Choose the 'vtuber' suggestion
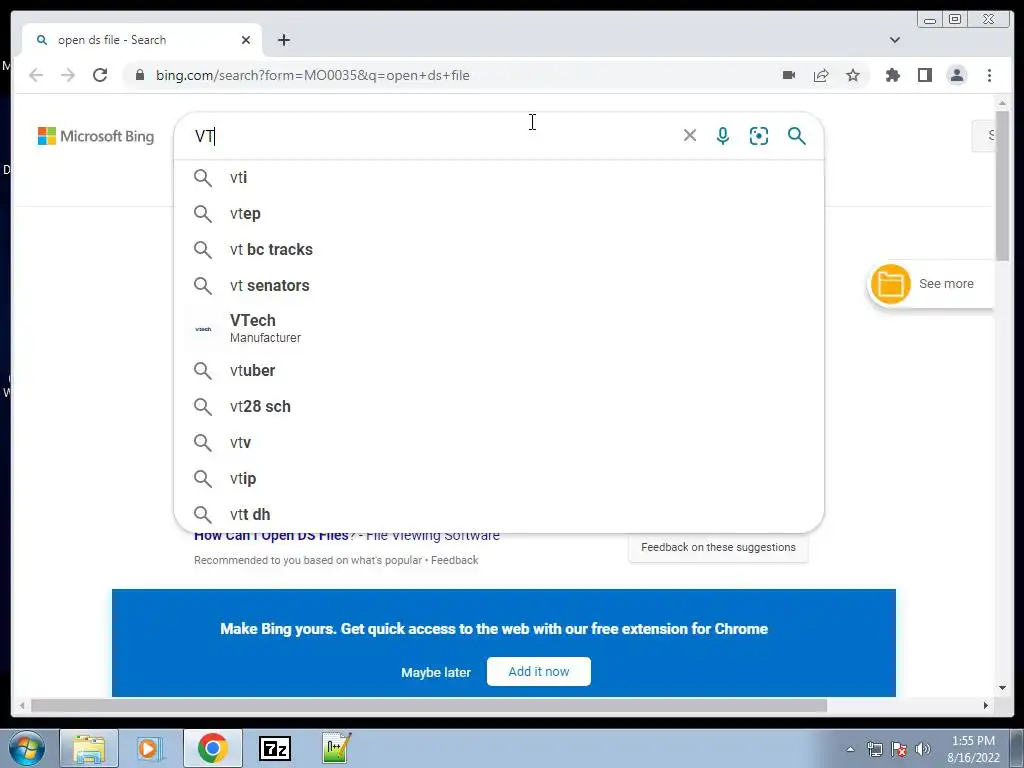This screenshot has width=1024, height=768. [499, 370]
